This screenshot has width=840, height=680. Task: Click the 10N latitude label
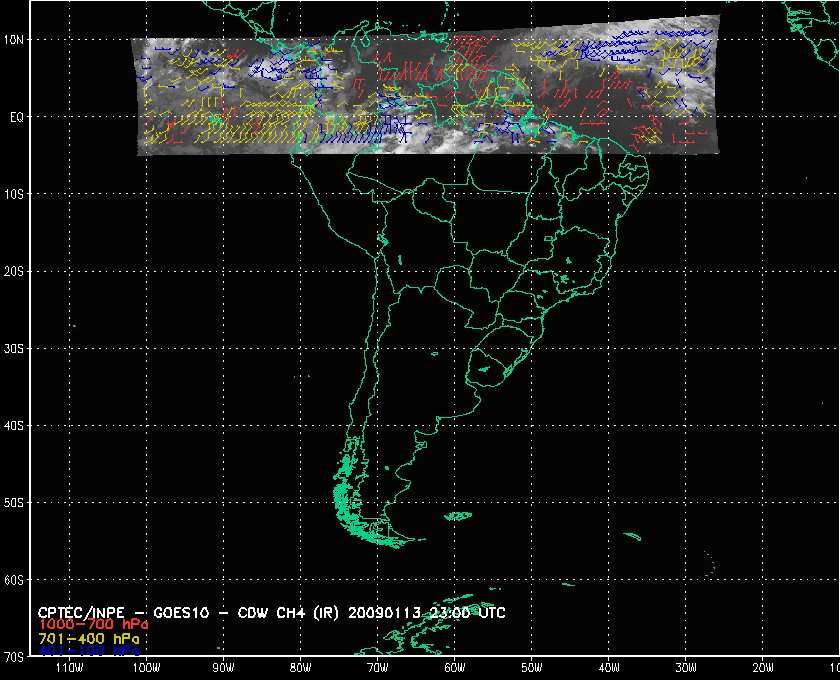[14, 40]
